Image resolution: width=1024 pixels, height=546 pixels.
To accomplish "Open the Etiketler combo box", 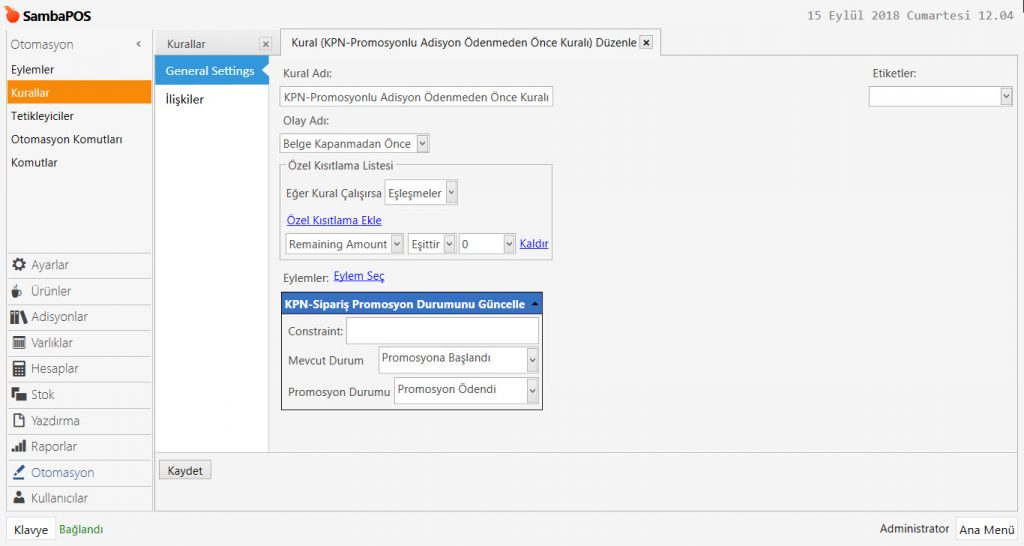I will point(1005,96).
